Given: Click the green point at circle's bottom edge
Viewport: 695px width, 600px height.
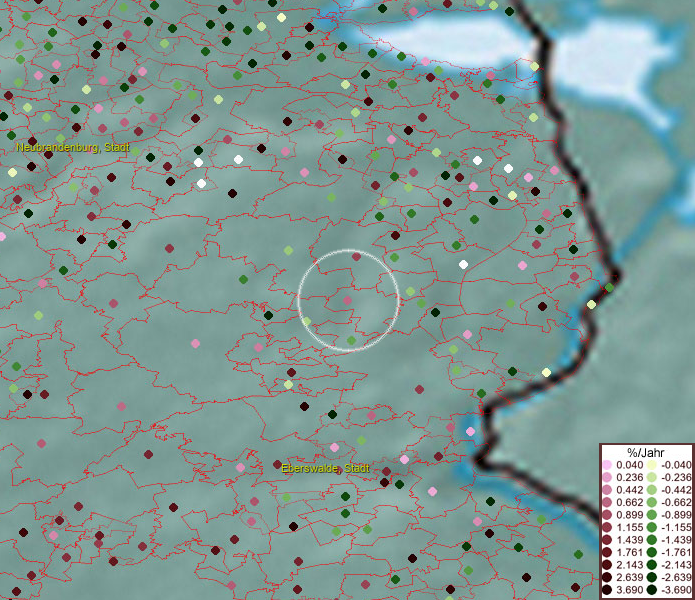Looking at the screenshot, I should tap(351, 341).
